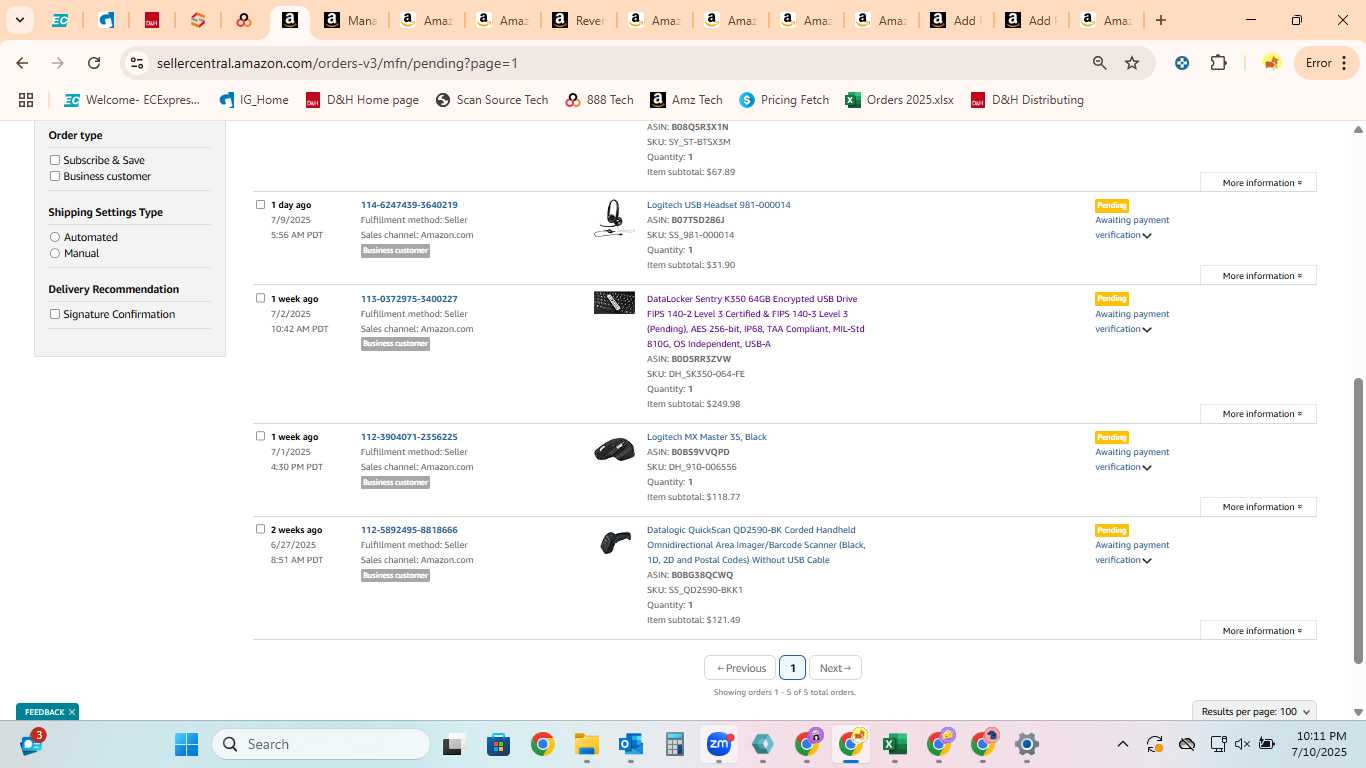Viewport: 1366px width, 768px height.
Task: Open order 113-0372975-3400227 link
Action: click(x=409, y=299)
